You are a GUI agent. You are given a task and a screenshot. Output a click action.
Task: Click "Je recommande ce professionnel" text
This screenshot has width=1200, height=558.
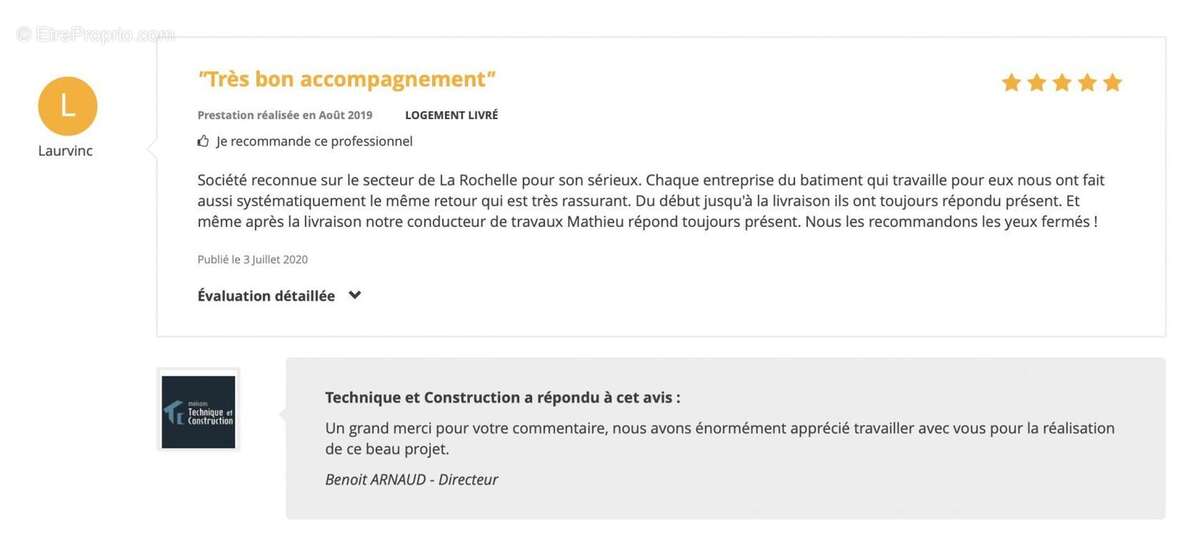click(x=314, y=141)
